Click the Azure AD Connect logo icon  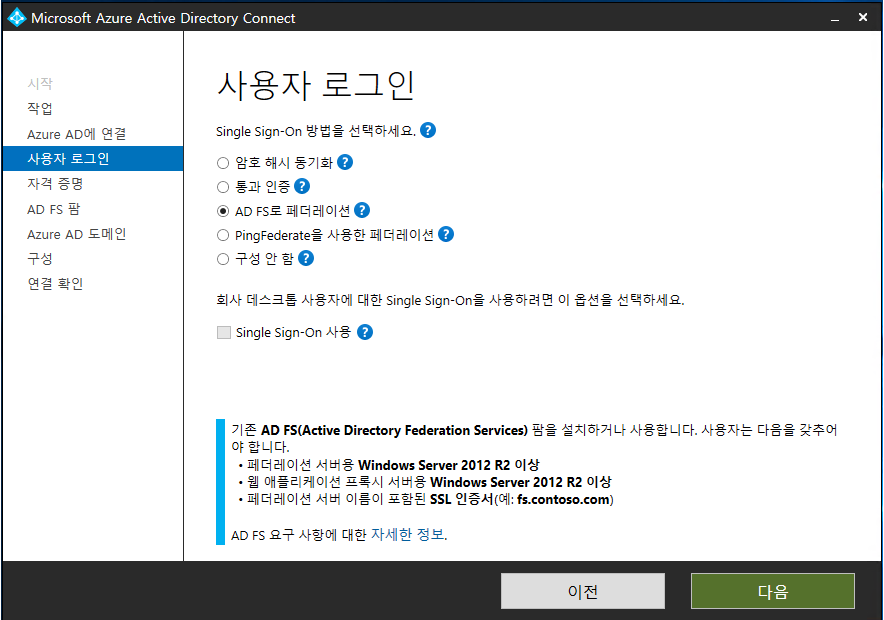tap(17, 17)
